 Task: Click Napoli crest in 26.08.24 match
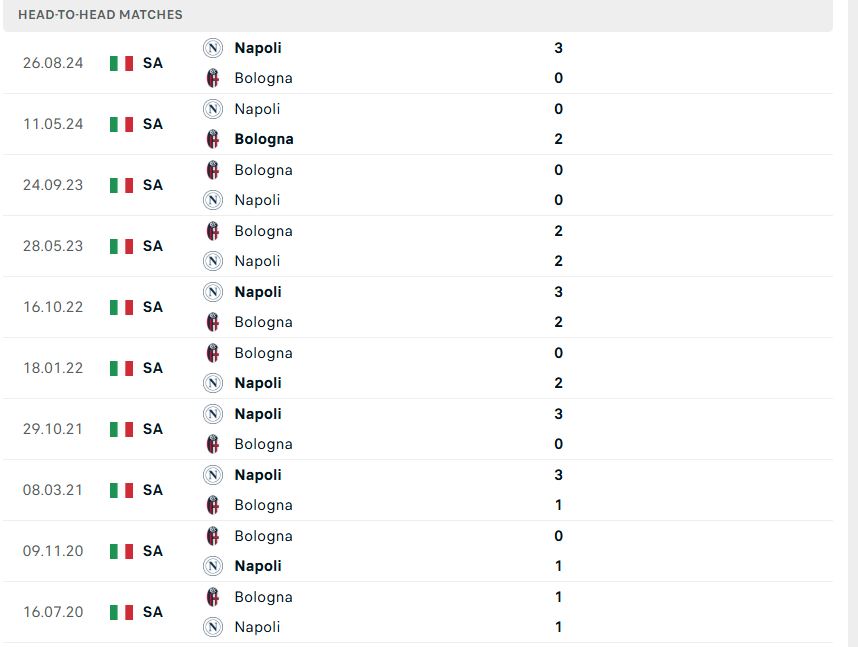[213, 48]
